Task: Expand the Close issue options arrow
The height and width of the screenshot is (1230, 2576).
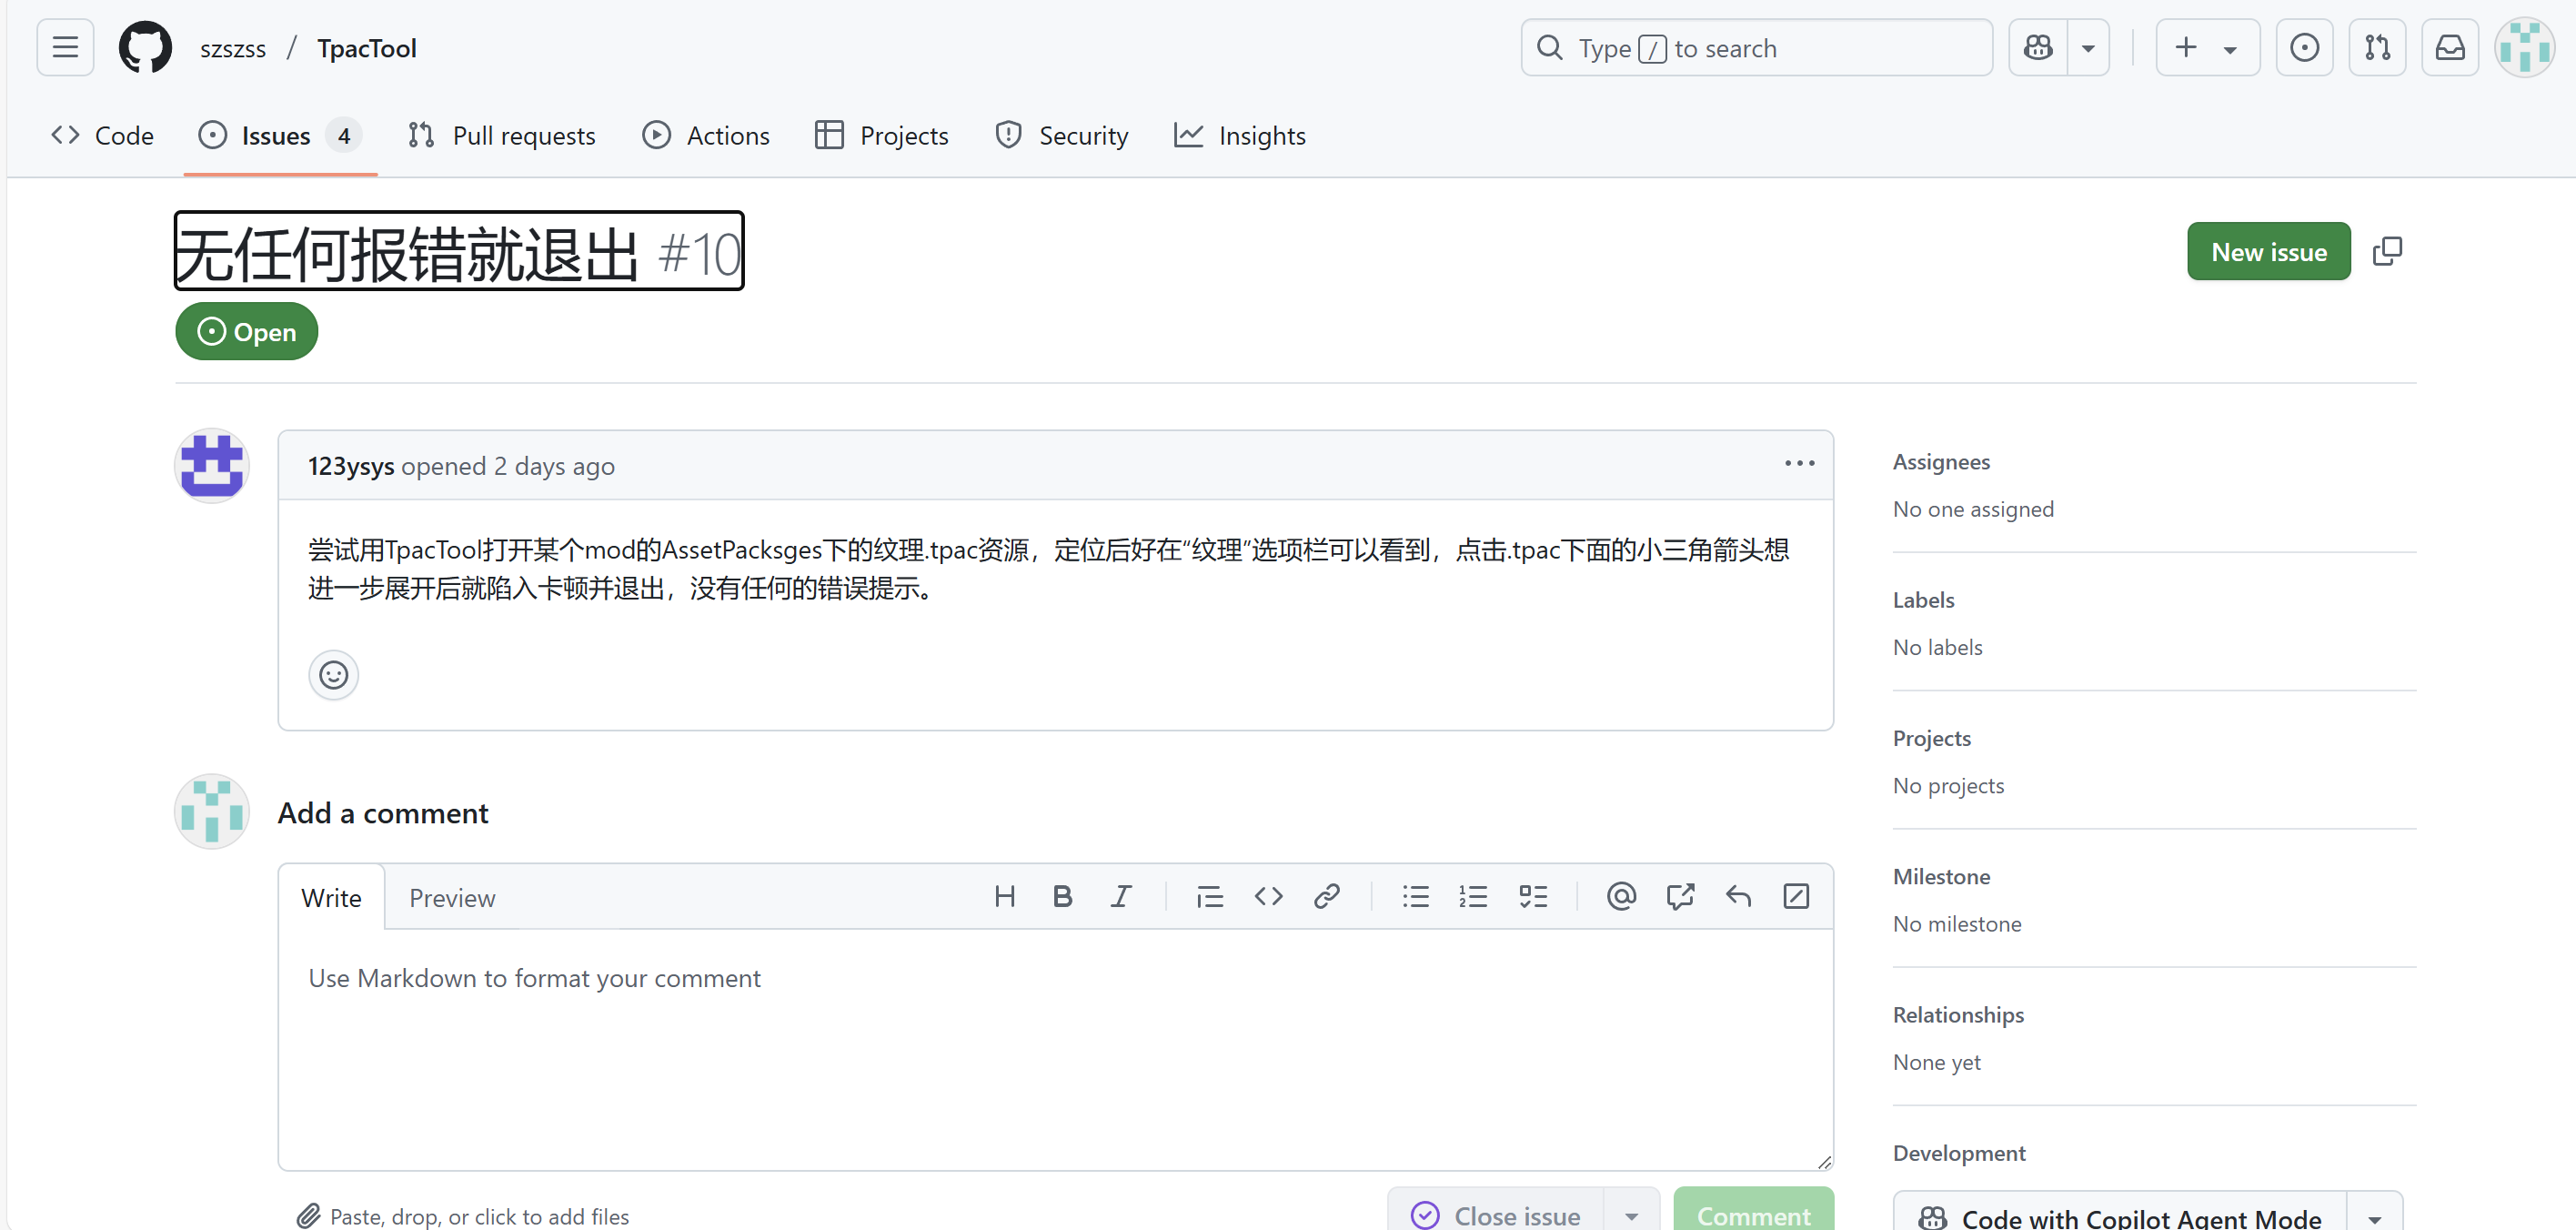Action: point(1631,1215)
